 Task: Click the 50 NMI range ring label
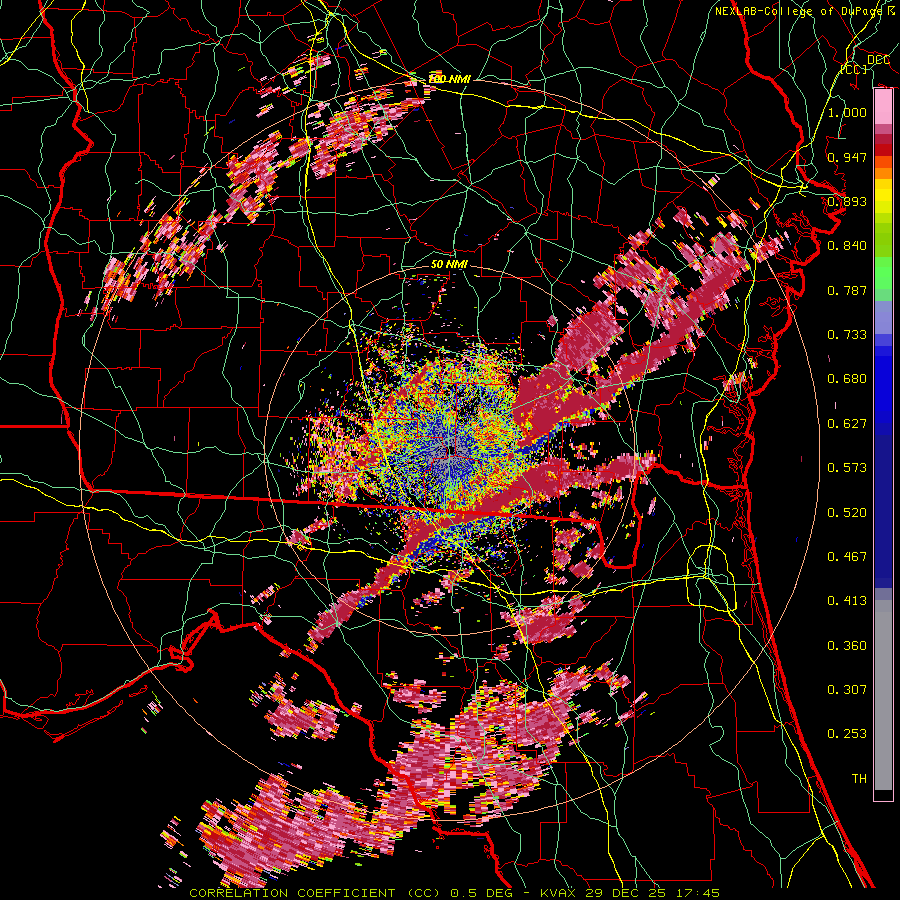pos(449,265)
